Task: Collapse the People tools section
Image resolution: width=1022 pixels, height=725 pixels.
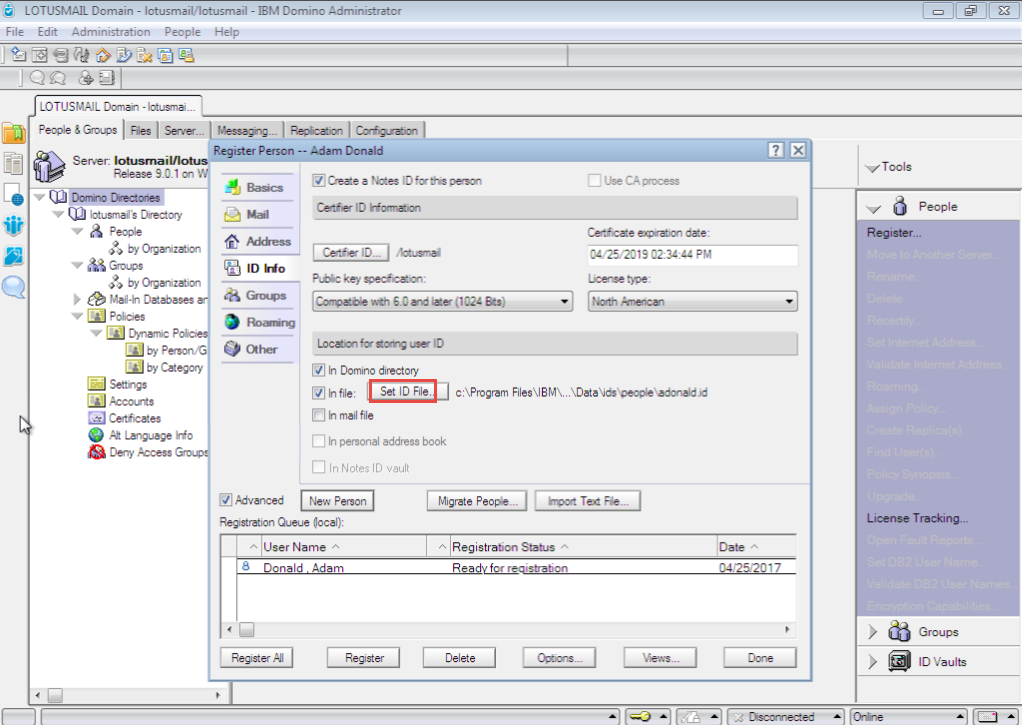Action: click(x=873, y=208)
